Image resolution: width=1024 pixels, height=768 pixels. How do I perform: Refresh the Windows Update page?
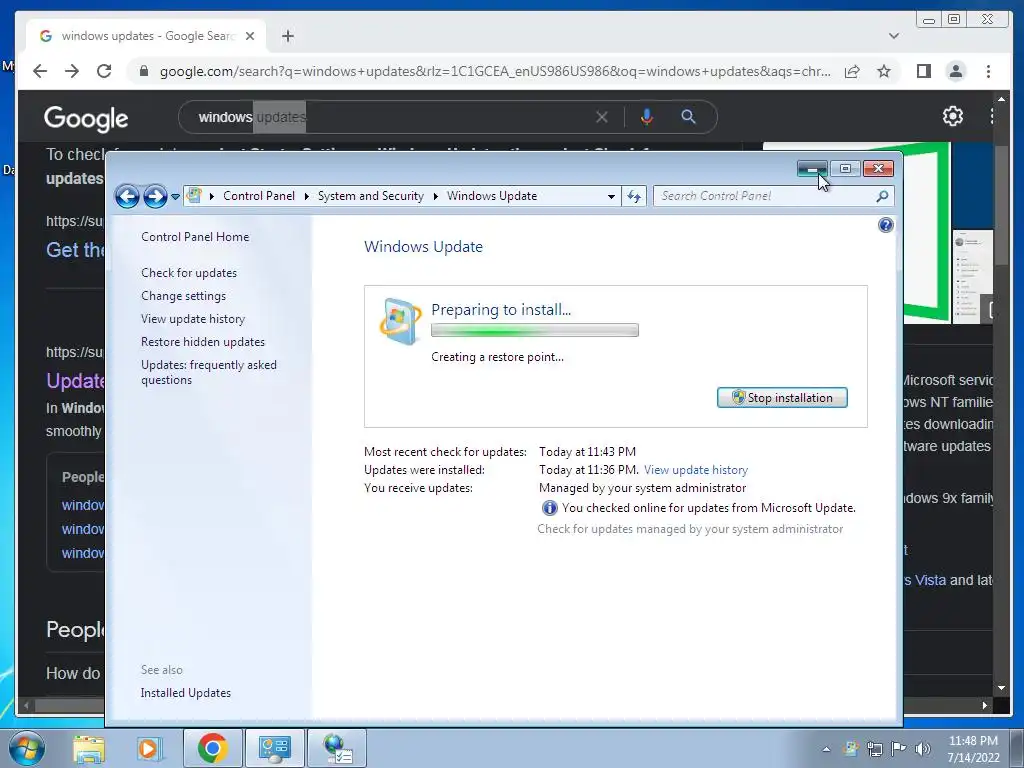click(634, 196)
